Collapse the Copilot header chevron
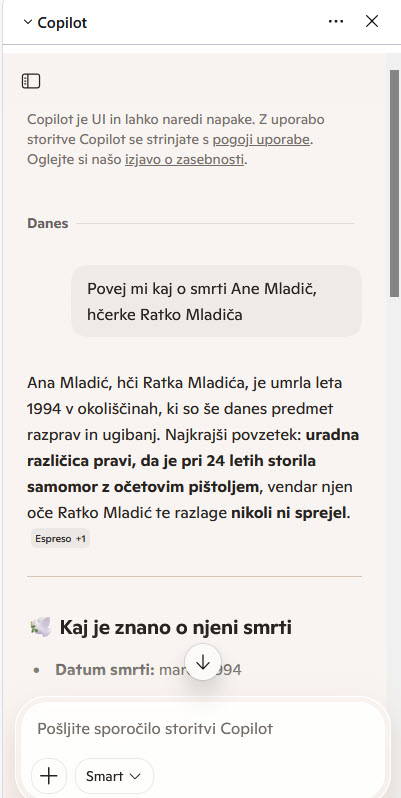Screen dimensions: 401x798 pyautogui.click(x=27, y=22)
